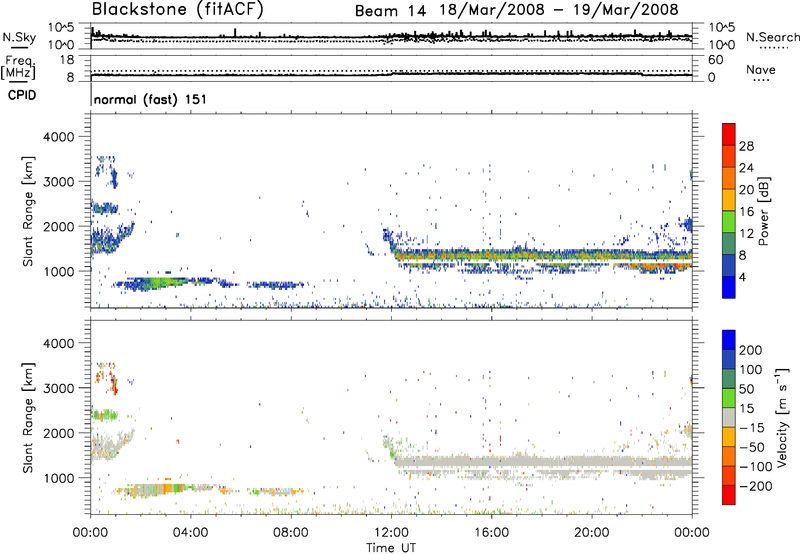
Task: Click the '2000' tick on velocity panel
Action: pos(58,433)
